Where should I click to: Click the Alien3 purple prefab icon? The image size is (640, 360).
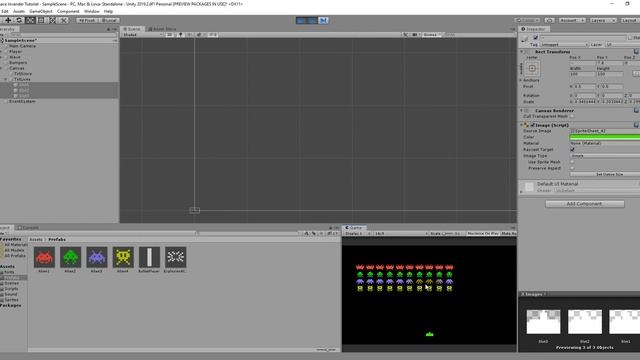(x=97, y=257)
